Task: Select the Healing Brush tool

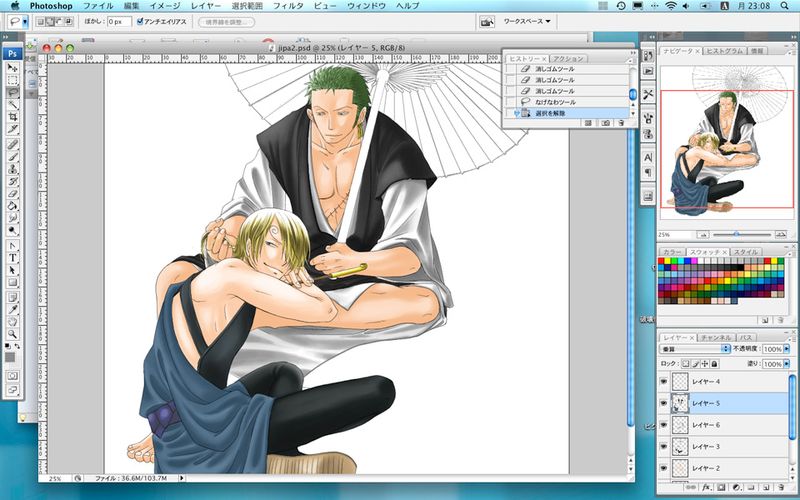Action: pyautogui.click(x=13, y=144)
